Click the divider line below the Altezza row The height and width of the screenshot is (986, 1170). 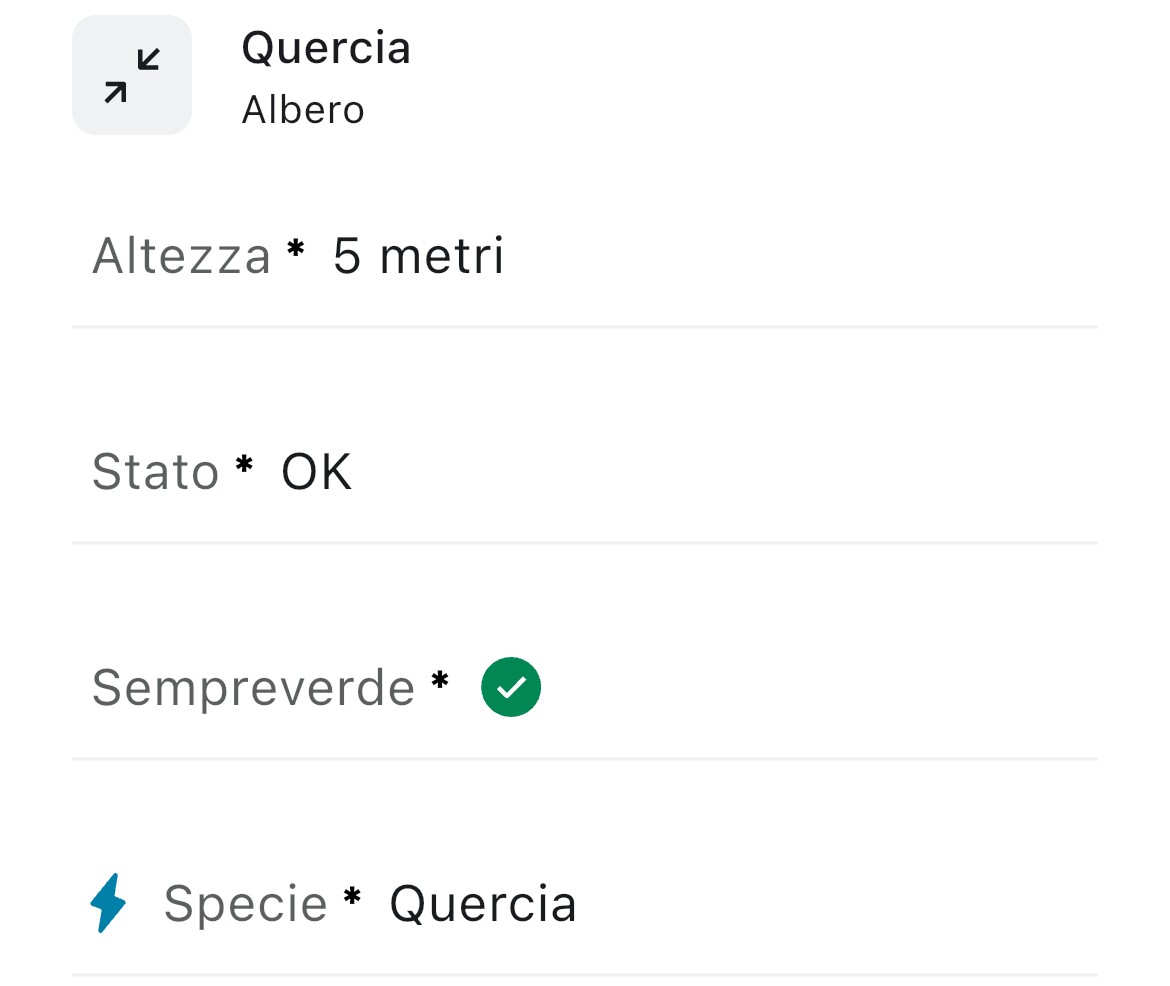[x=585, y=327]
